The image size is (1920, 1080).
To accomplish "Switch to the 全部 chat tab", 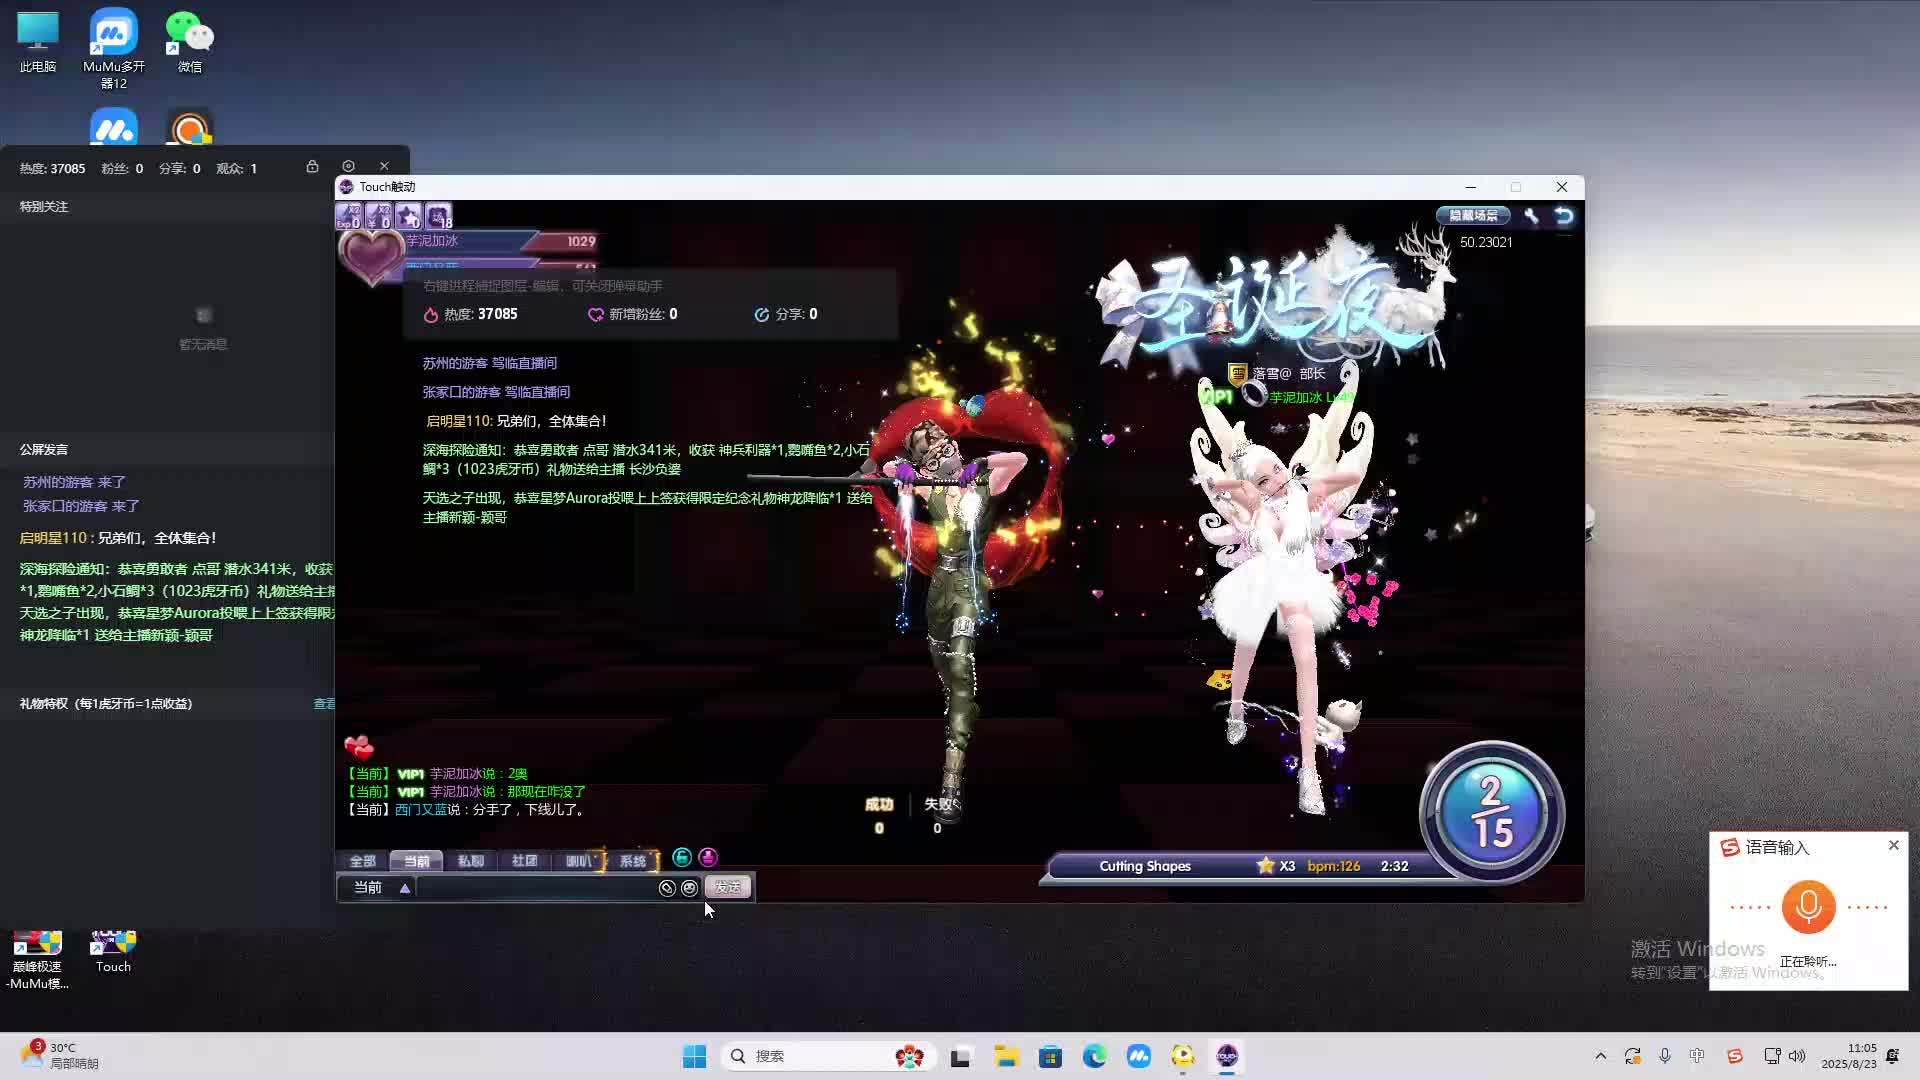I will [362, 861].
